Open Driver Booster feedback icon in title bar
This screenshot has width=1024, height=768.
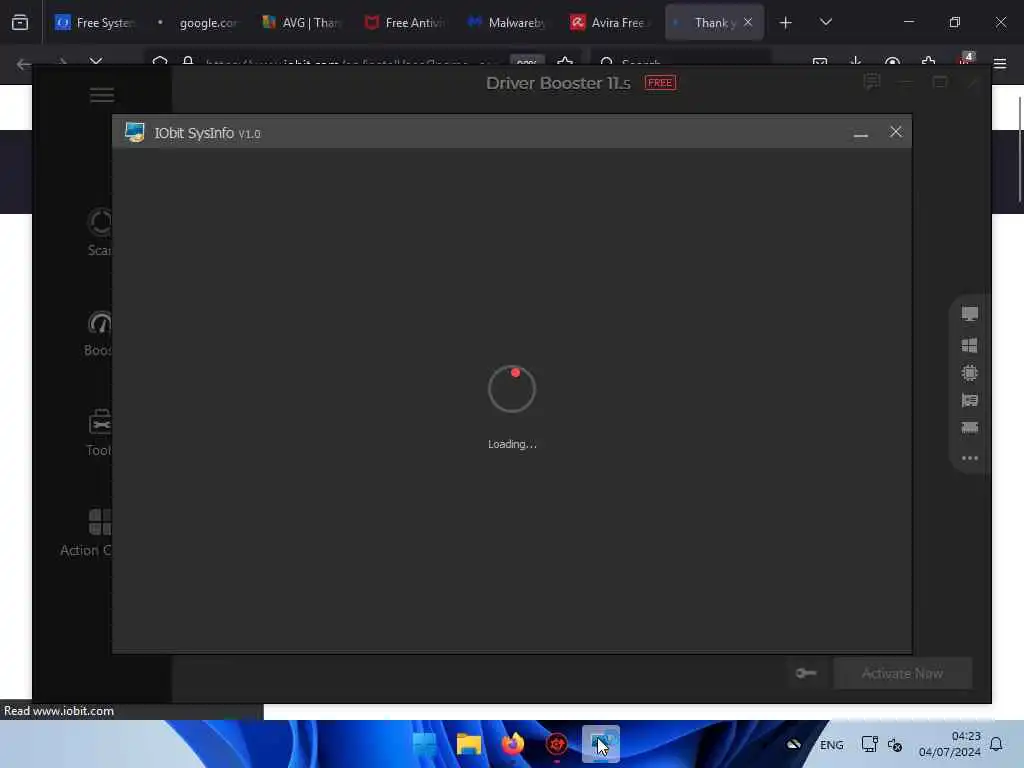click(872, 82)
